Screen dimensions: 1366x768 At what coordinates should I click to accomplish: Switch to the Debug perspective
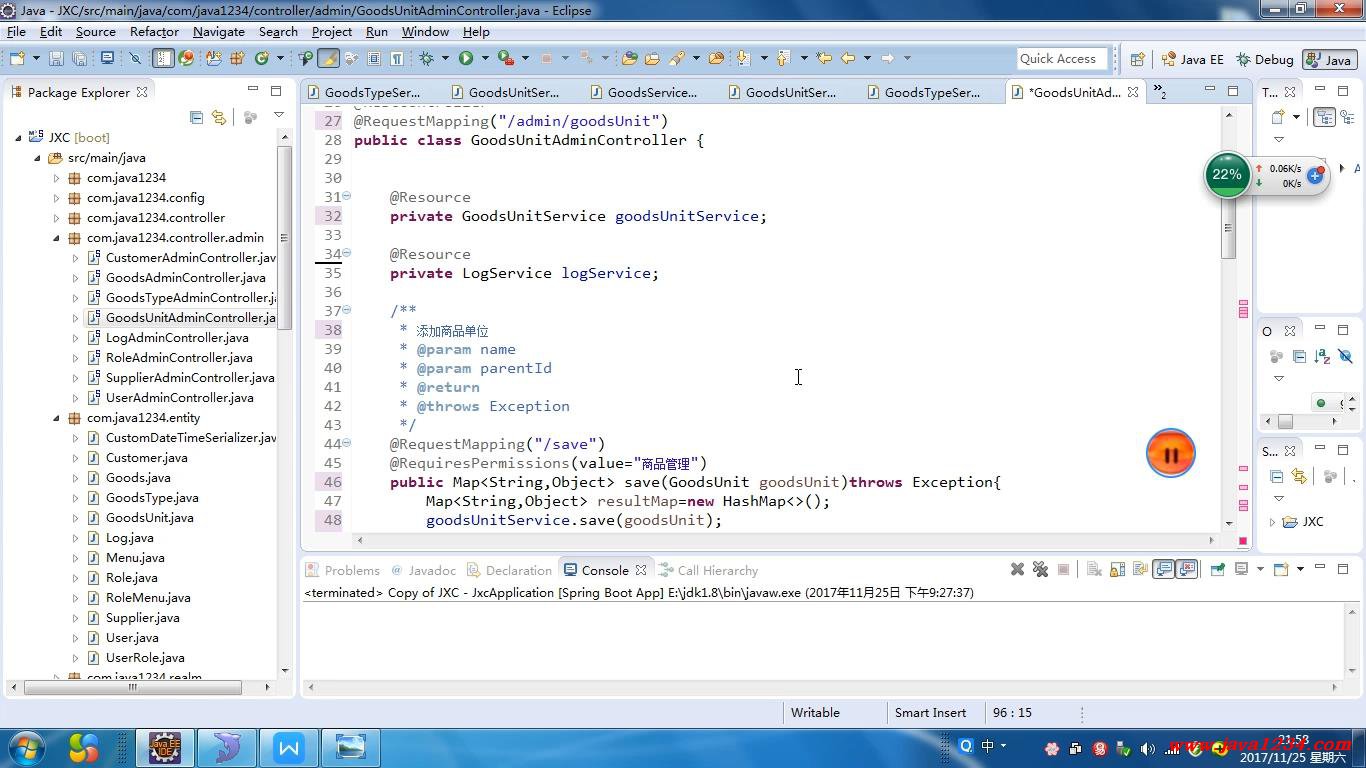[1265, 59]
